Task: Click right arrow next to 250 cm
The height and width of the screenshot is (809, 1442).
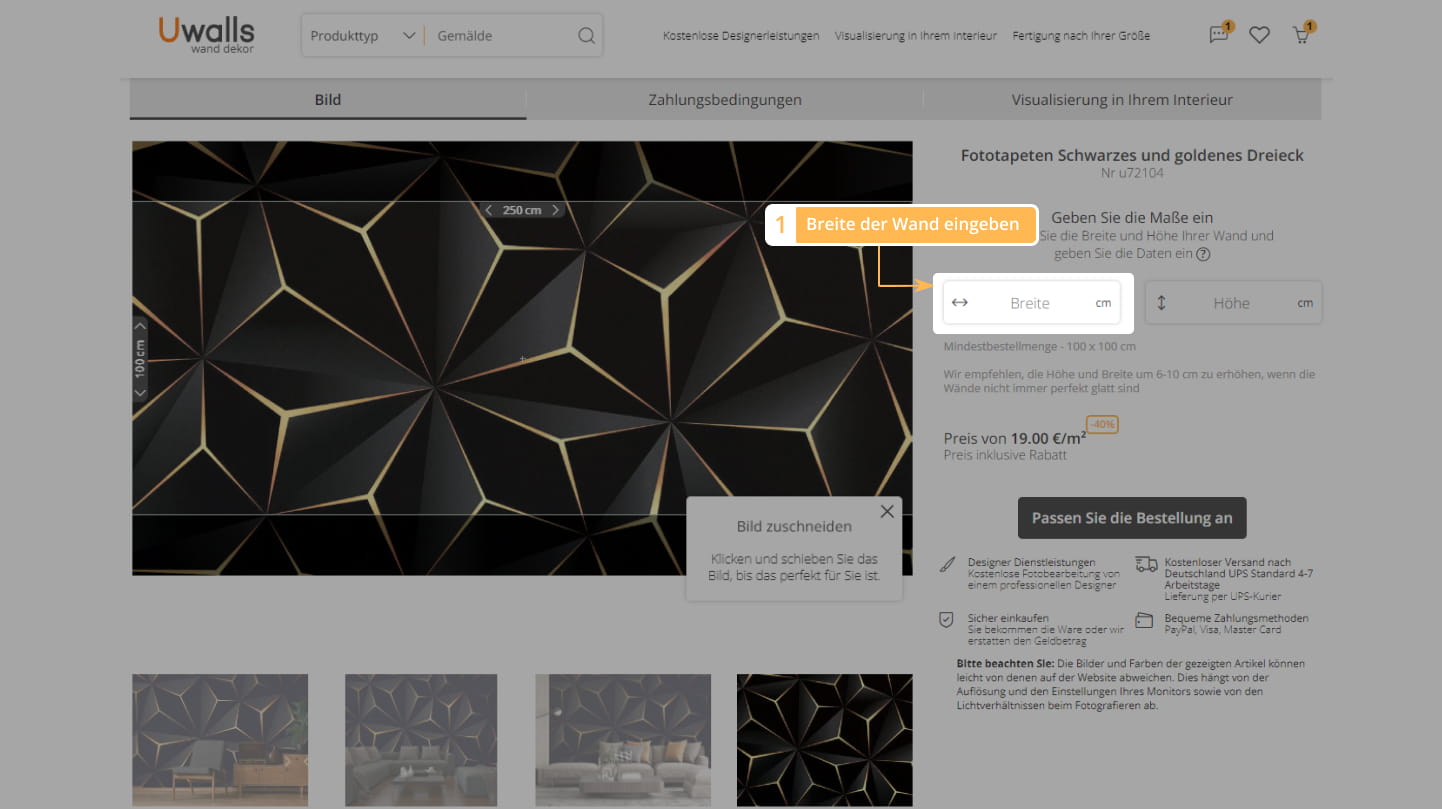Action: tap(556, 210)
